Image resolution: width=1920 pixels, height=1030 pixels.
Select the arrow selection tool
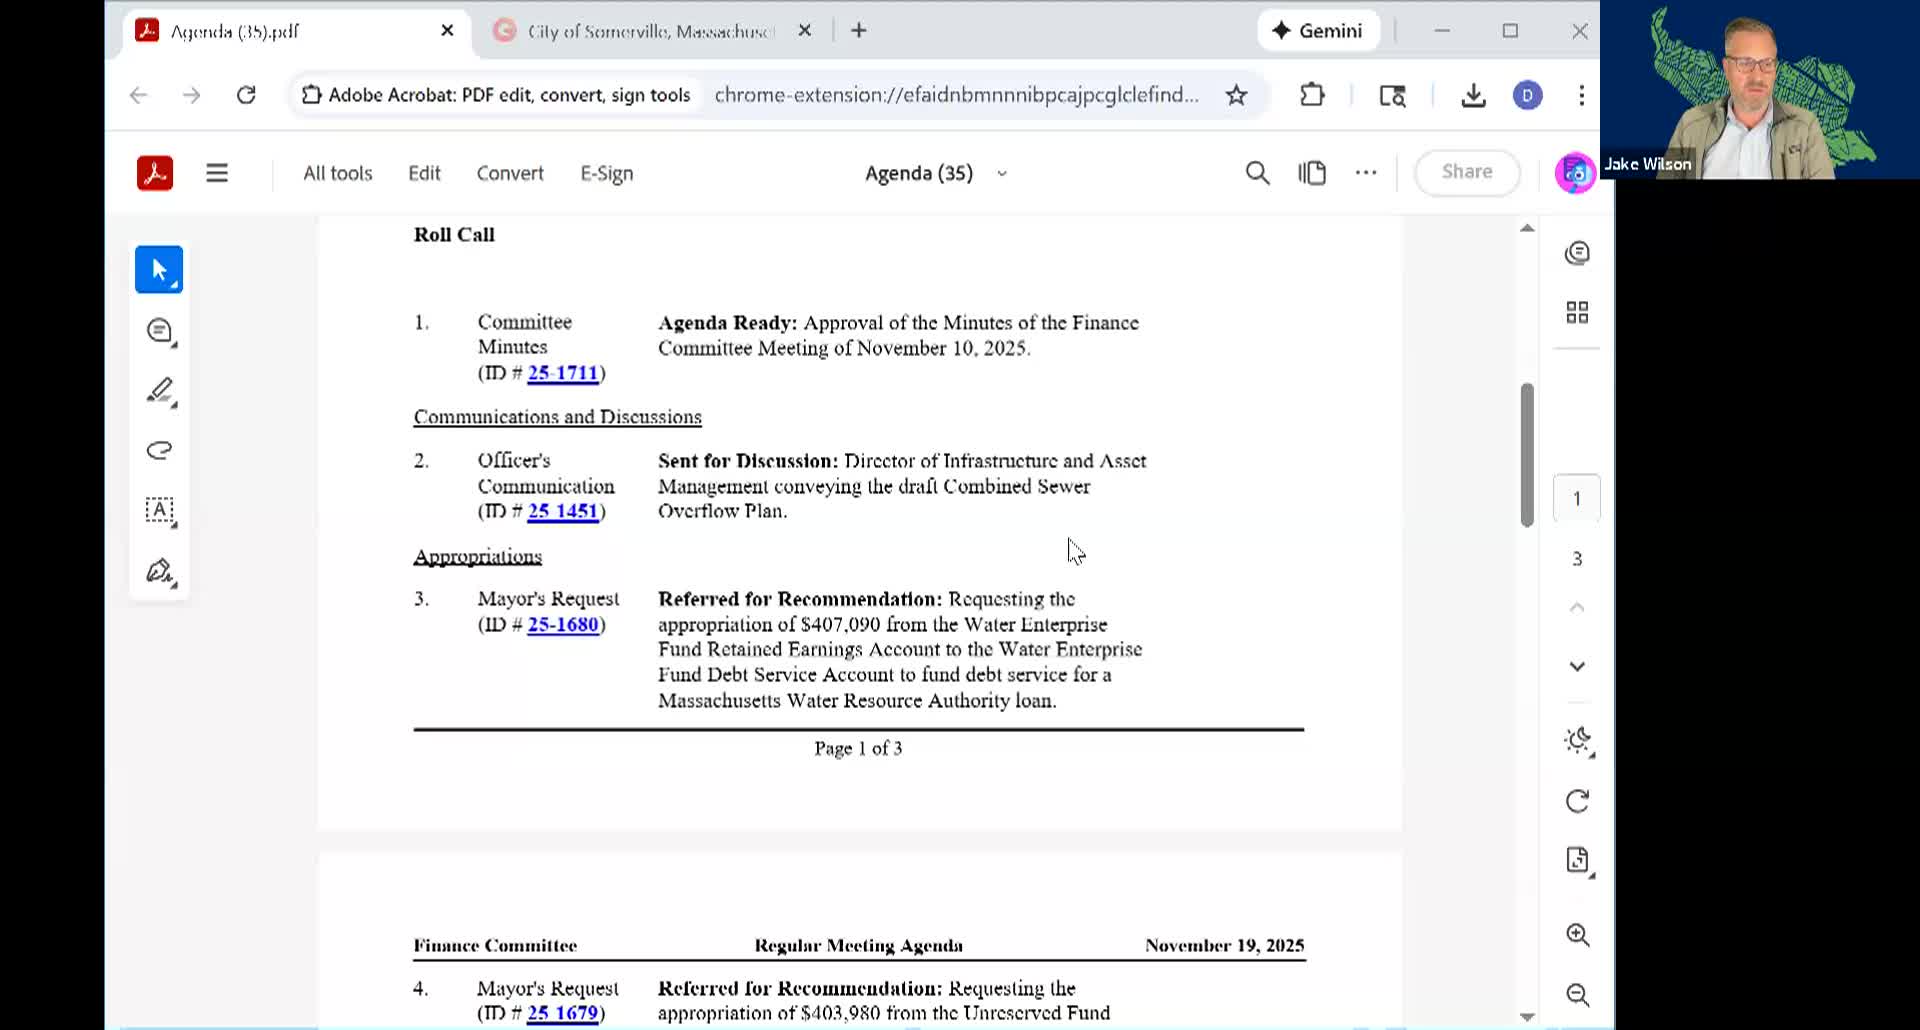point(159,270)
